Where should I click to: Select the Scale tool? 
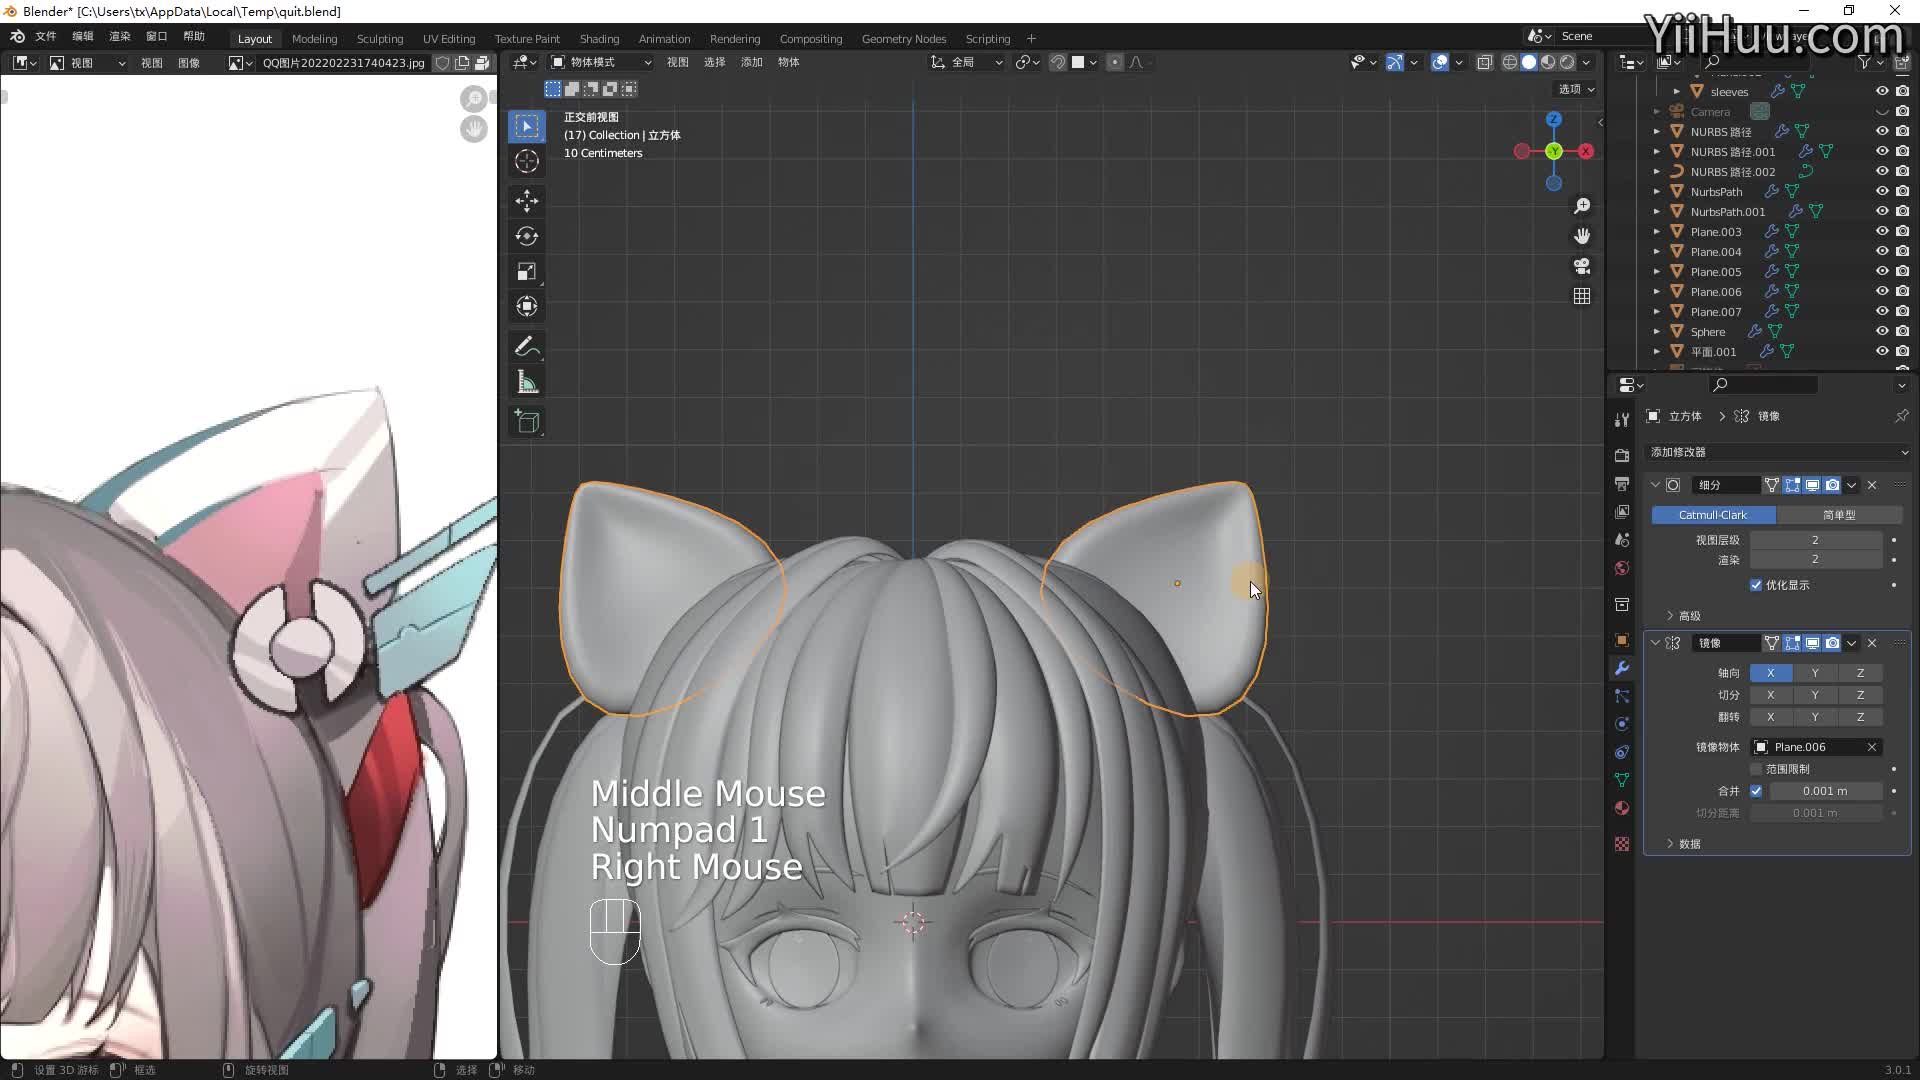point(527,272)
